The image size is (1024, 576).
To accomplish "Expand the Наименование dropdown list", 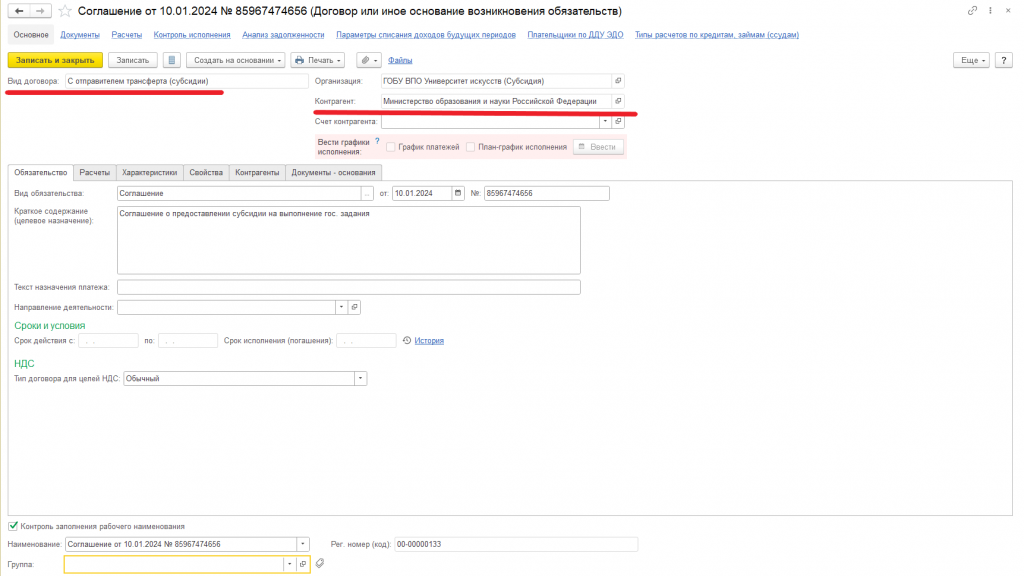I will coord(303,544).
